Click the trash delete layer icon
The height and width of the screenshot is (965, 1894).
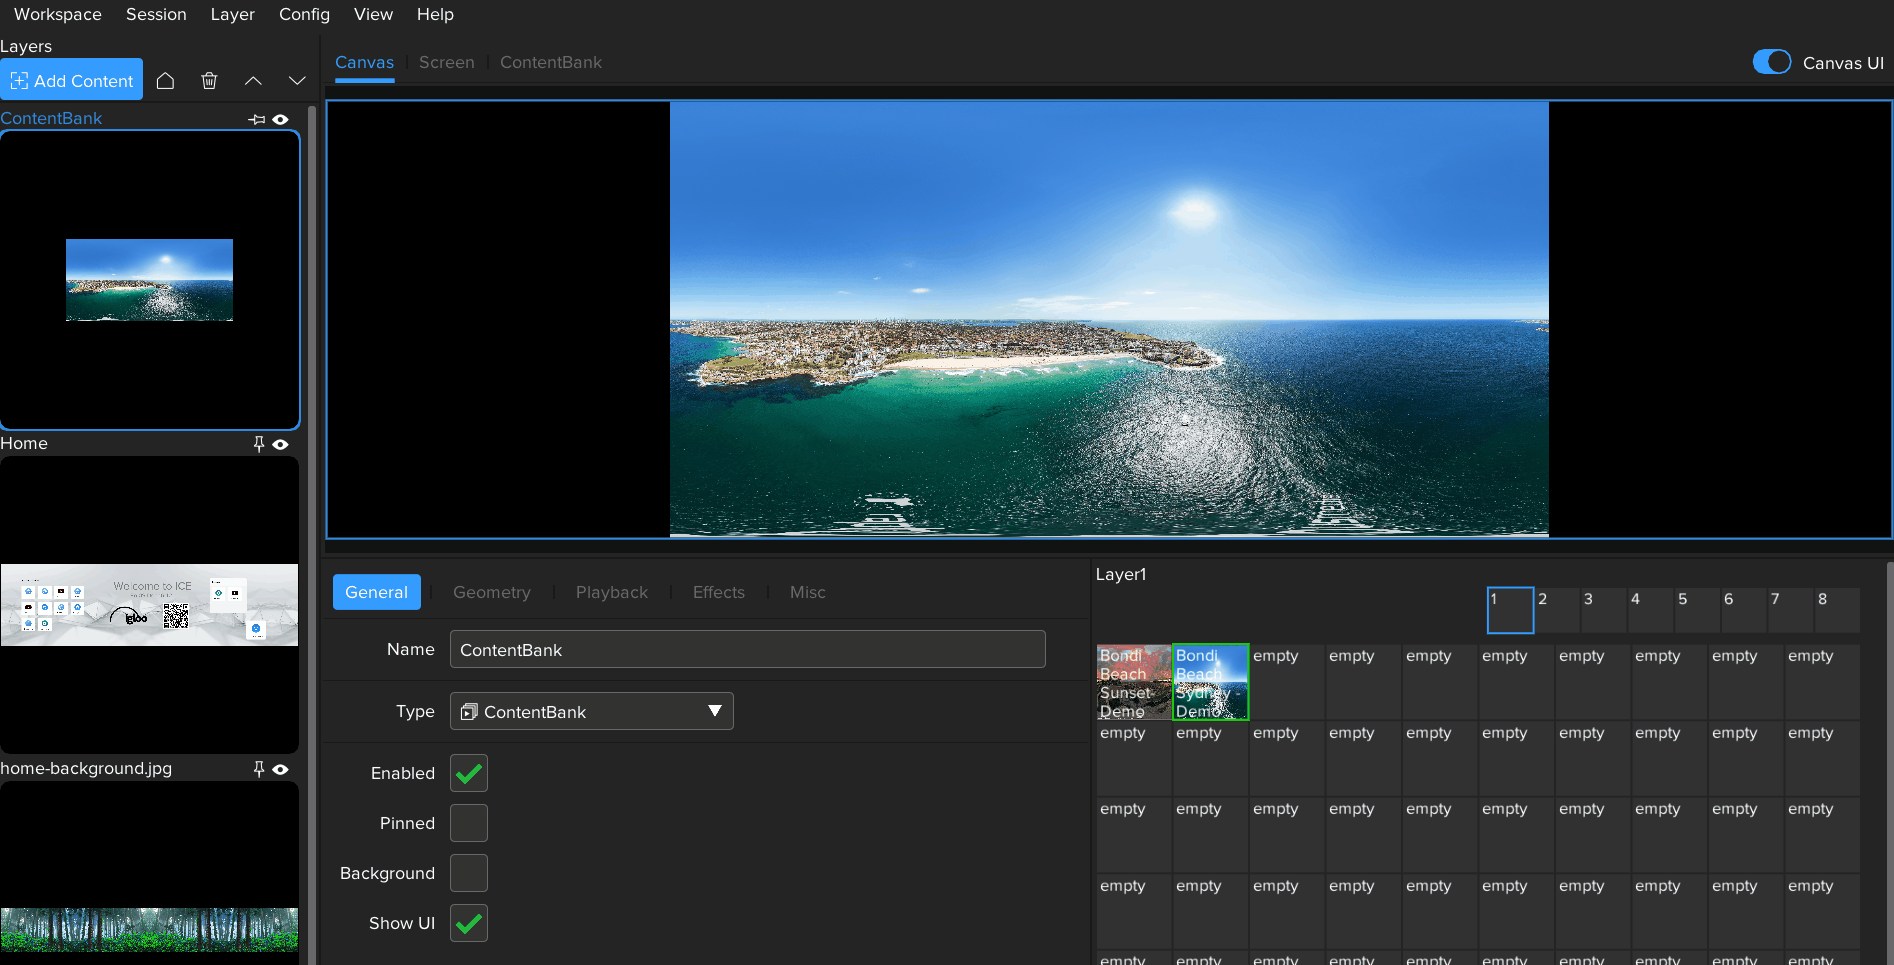point(209,81)
